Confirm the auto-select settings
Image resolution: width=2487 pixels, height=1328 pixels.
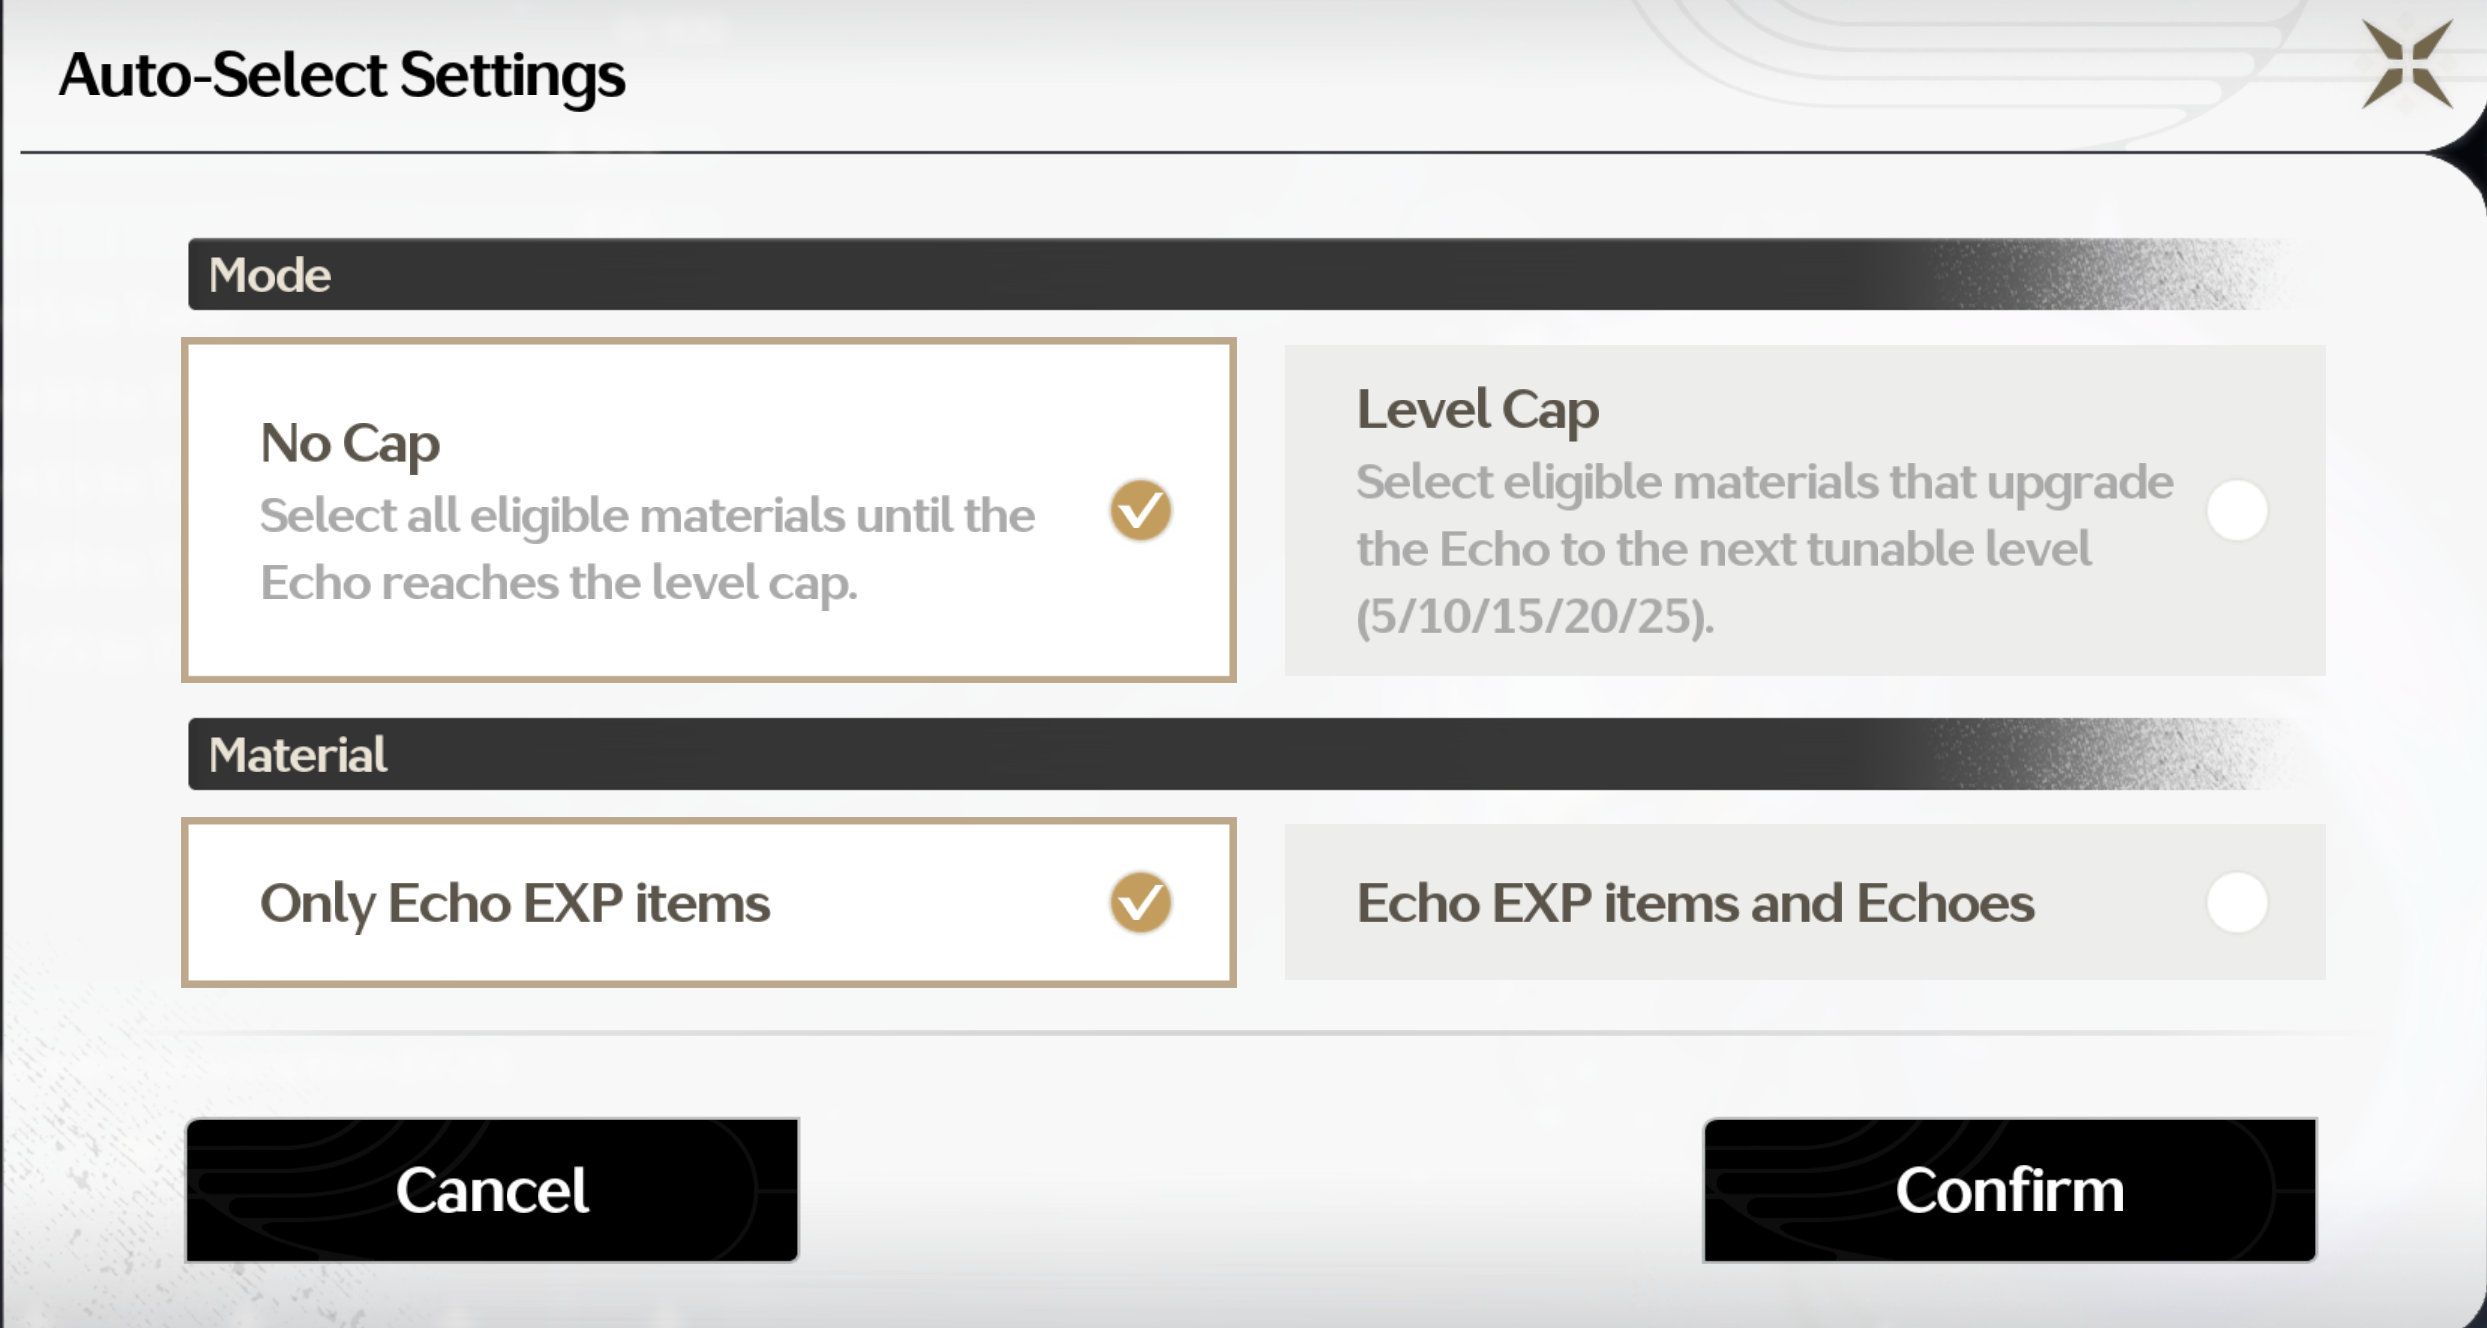[x=2010, y=1190]
